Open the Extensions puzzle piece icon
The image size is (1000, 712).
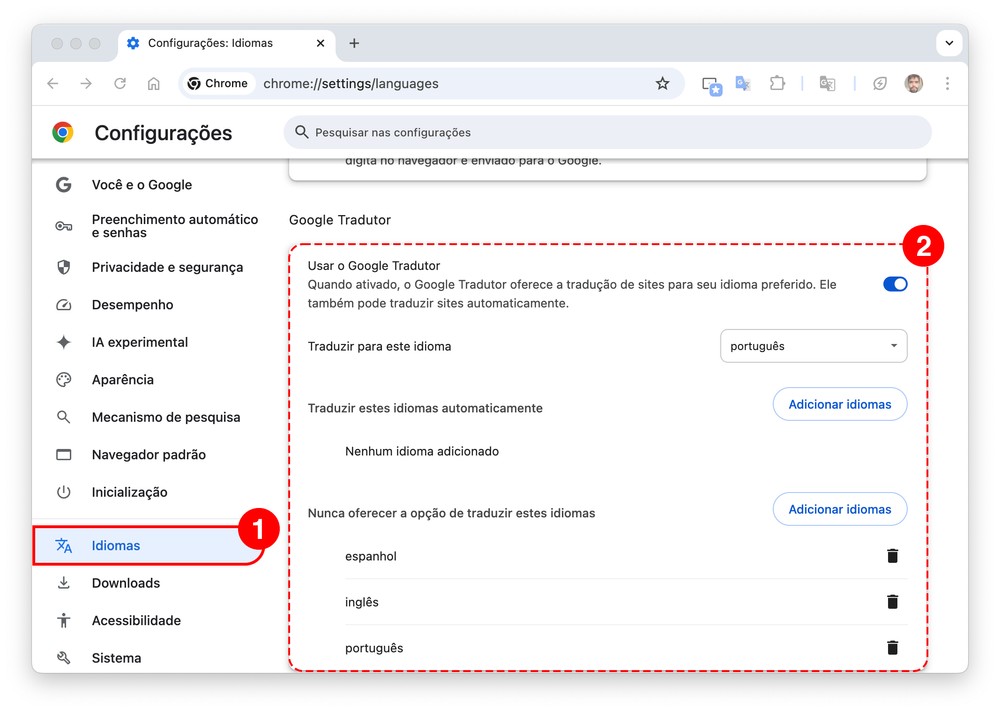pyautogui.click(x=777, y=84)
